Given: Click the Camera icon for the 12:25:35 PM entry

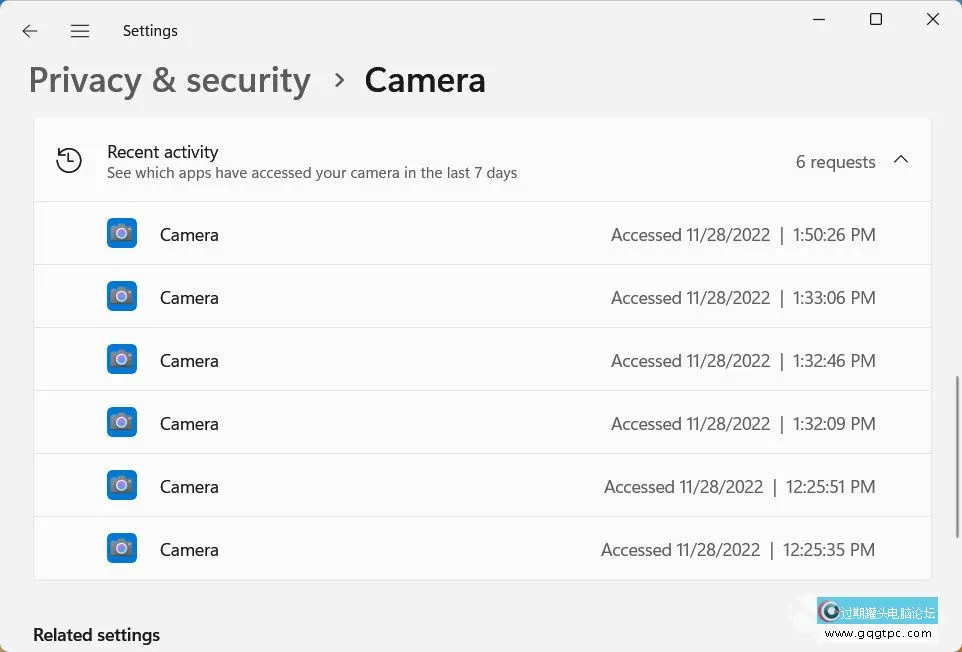Looking at the screenshot, I should [x=121, y=549].
